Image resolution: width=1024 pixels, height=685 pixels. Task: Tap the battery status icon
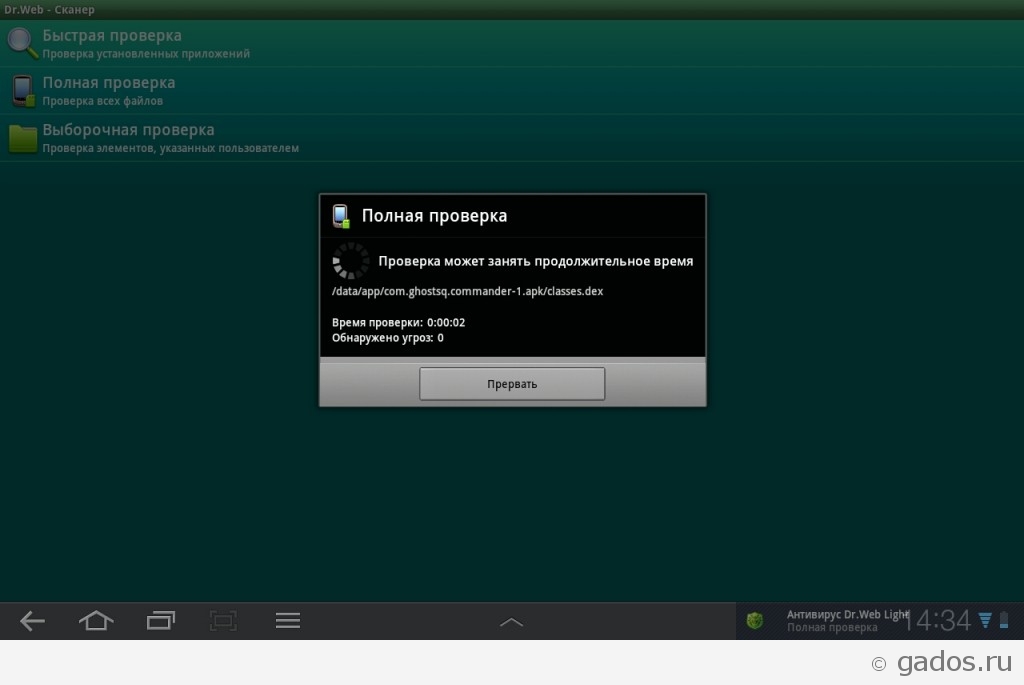point(1004,620)
